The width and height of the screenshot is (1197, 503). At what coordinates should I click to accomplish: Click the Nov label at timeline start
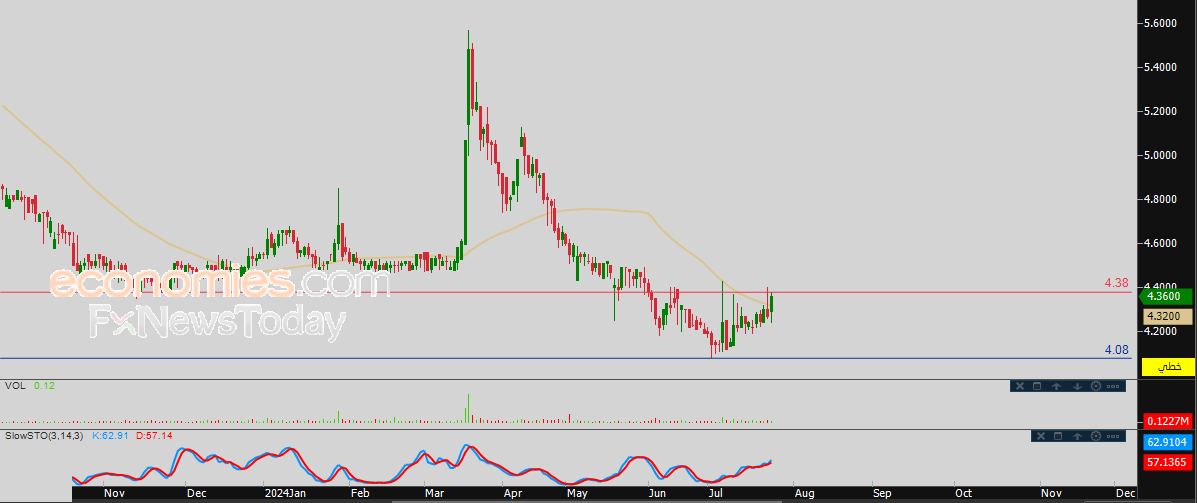tap(113, 493)
